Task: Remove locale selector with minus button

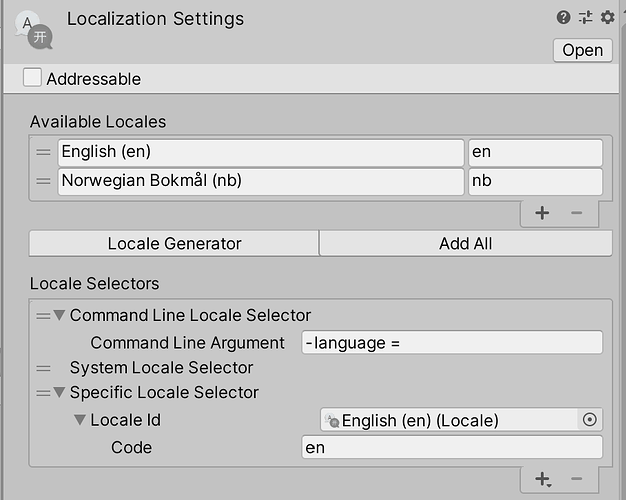Action: [x=576, y=480]
